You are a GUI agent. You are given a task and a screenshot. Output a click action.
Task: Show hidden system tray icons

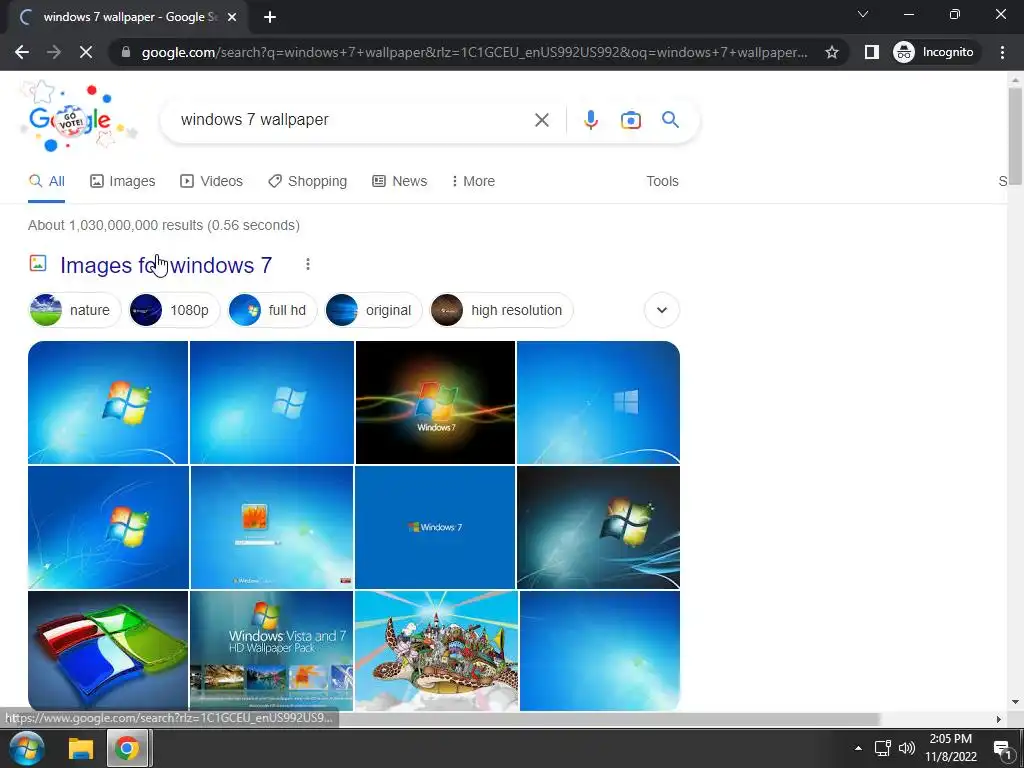(858, 748)
